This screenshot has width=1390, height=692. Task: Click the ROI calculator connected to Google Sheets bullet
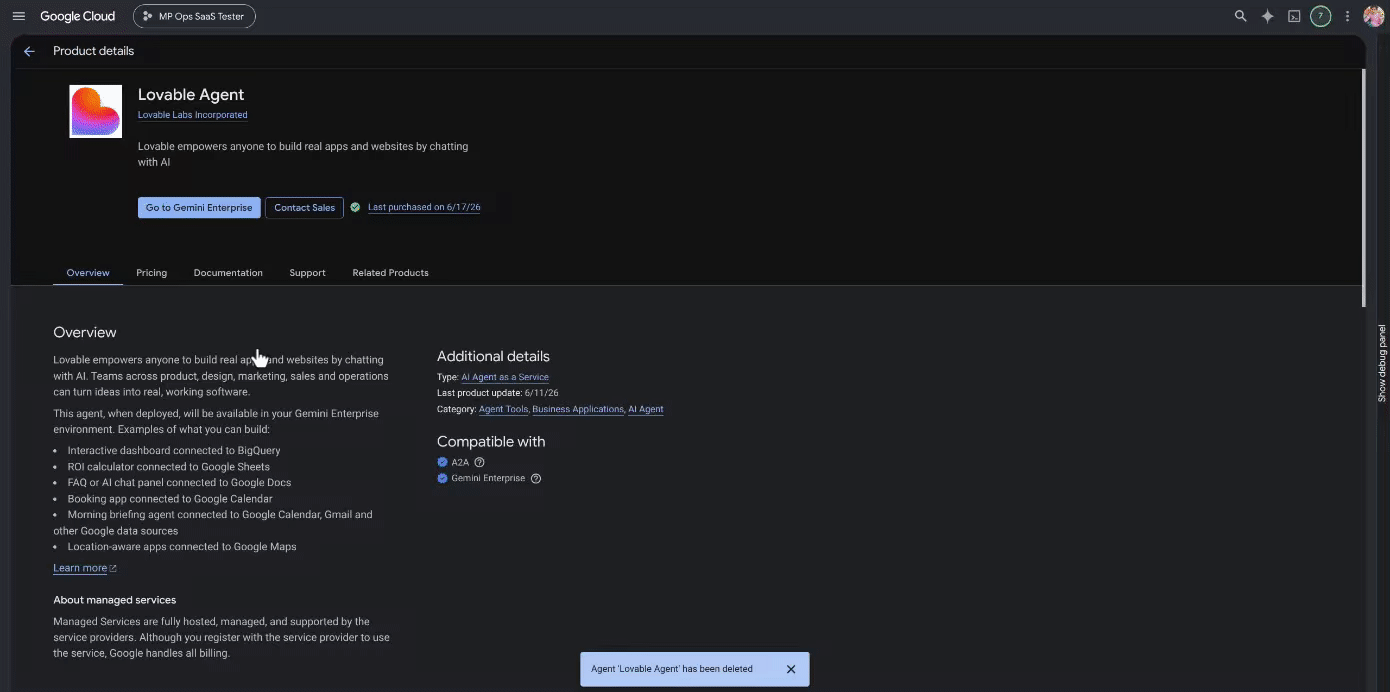tap(169, 467)
